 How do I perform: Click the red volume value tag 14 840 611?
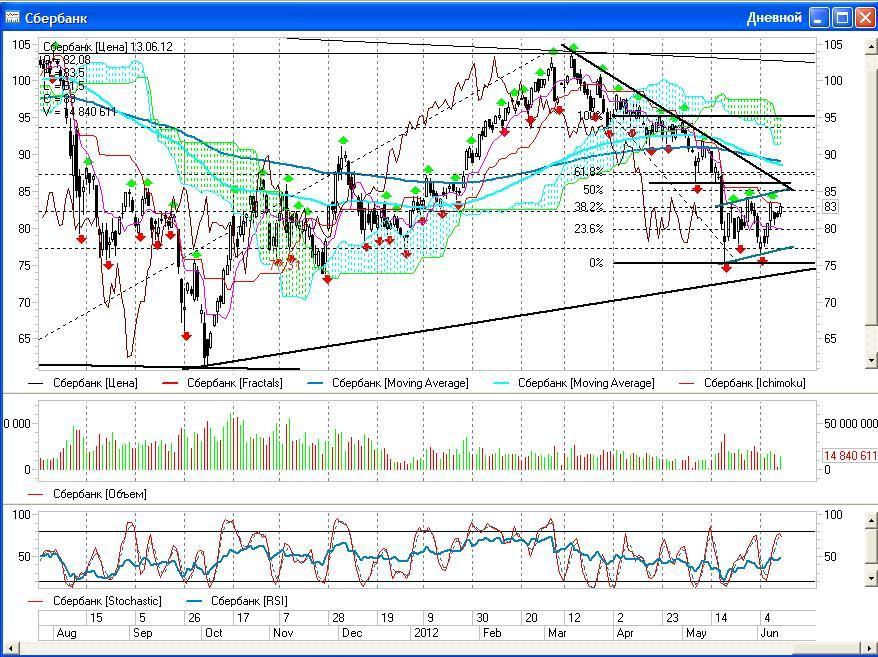click(850, 456)
